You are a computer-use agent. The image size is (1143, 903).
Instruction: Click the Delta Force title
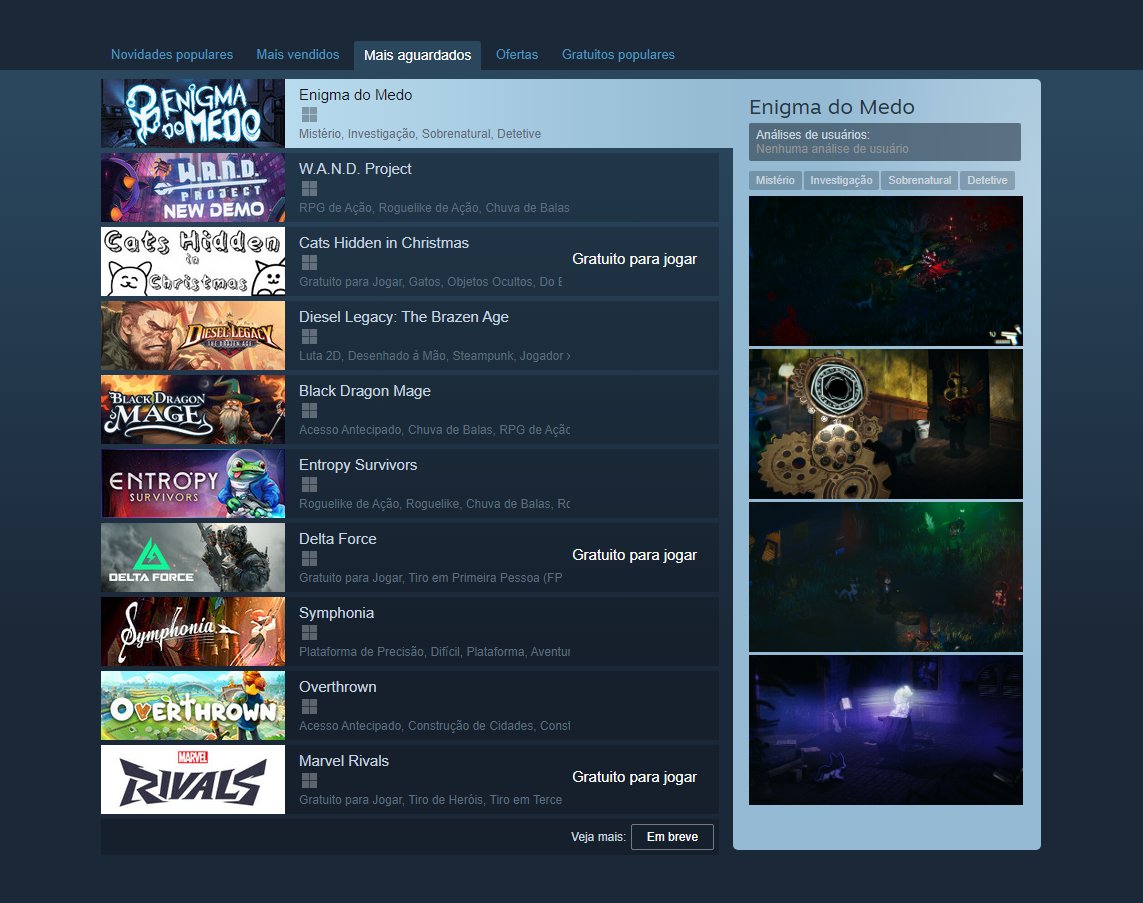[x=338, y=539]
